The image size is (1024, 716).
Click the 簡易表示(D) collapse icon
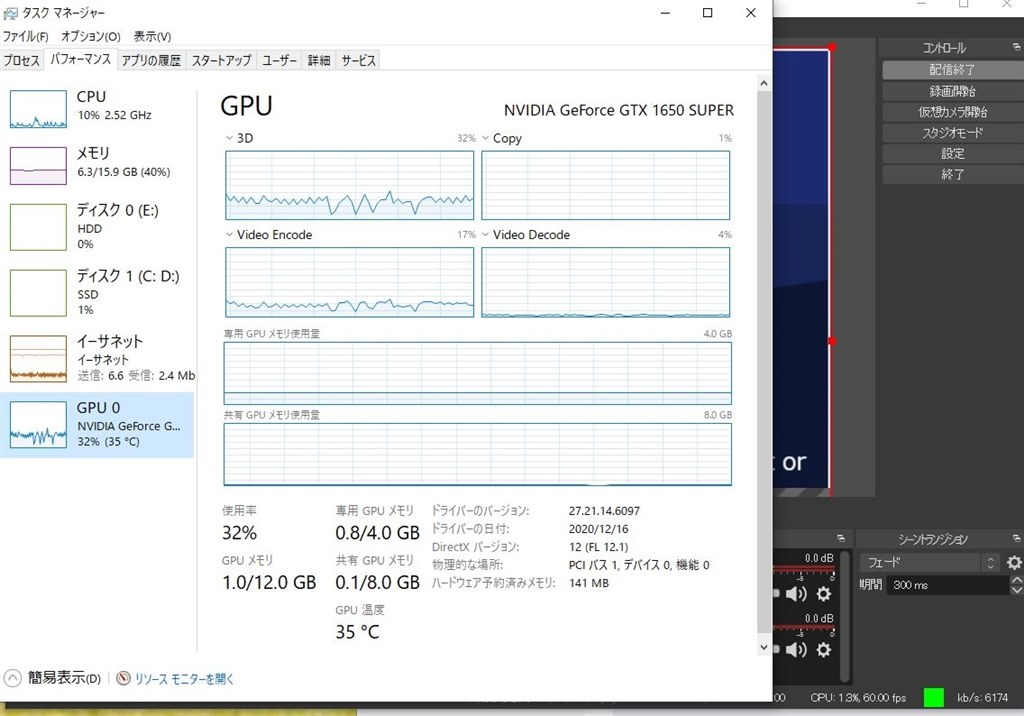pos(12,678)
